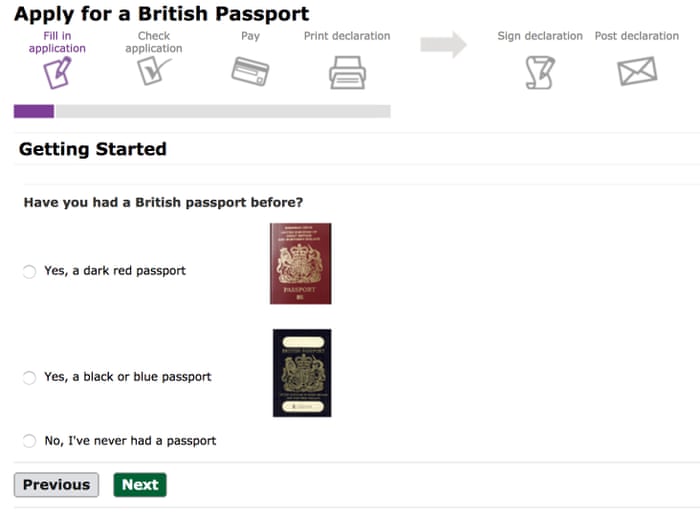The image size is (700, 515).
Task: Click the 'Print declaration' step label
Action: [347, 36]
